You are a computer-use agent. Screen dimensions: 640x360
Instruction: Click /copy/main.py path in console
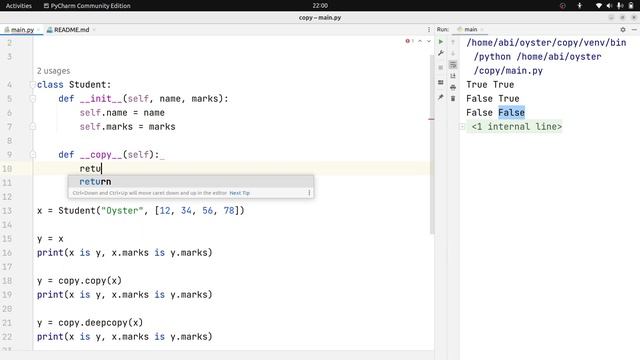(x=508, y=71)
